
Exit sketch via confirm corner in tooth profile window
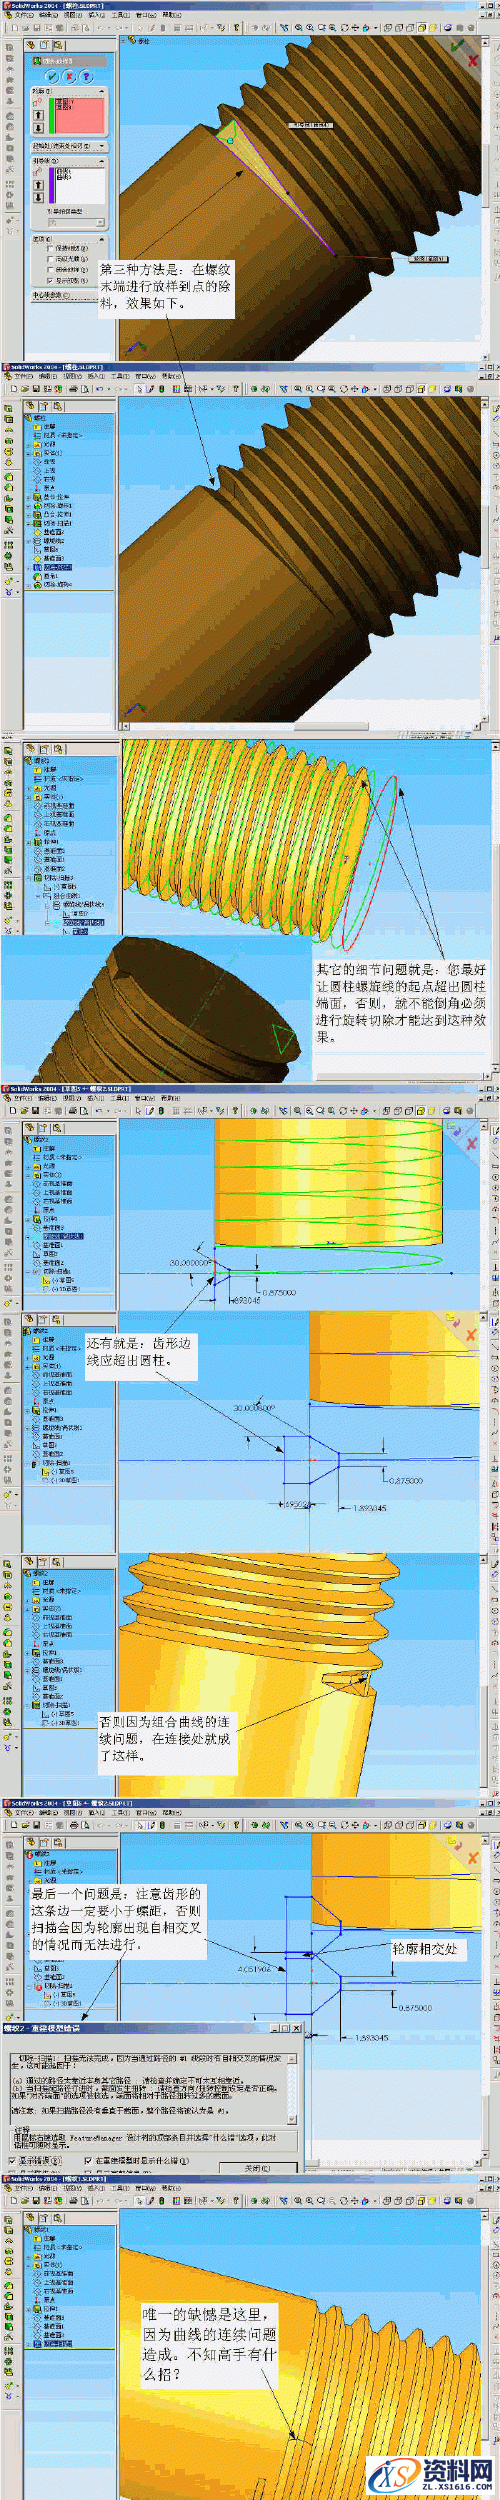(453, 1320)
